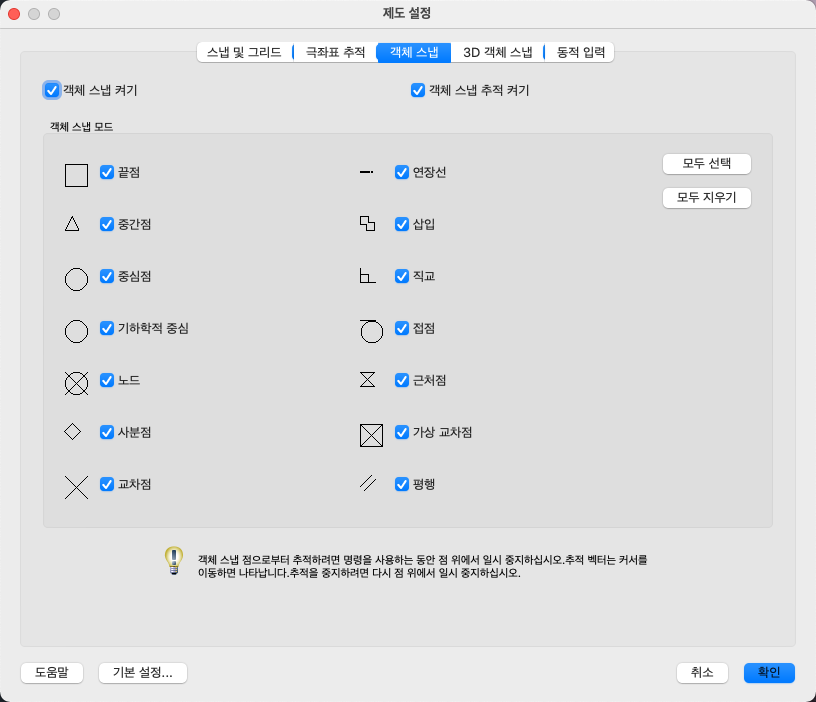Open the 3D 객체 스냅 tab
This screenshot has width=816, height=702.
(x=498, y=52)
